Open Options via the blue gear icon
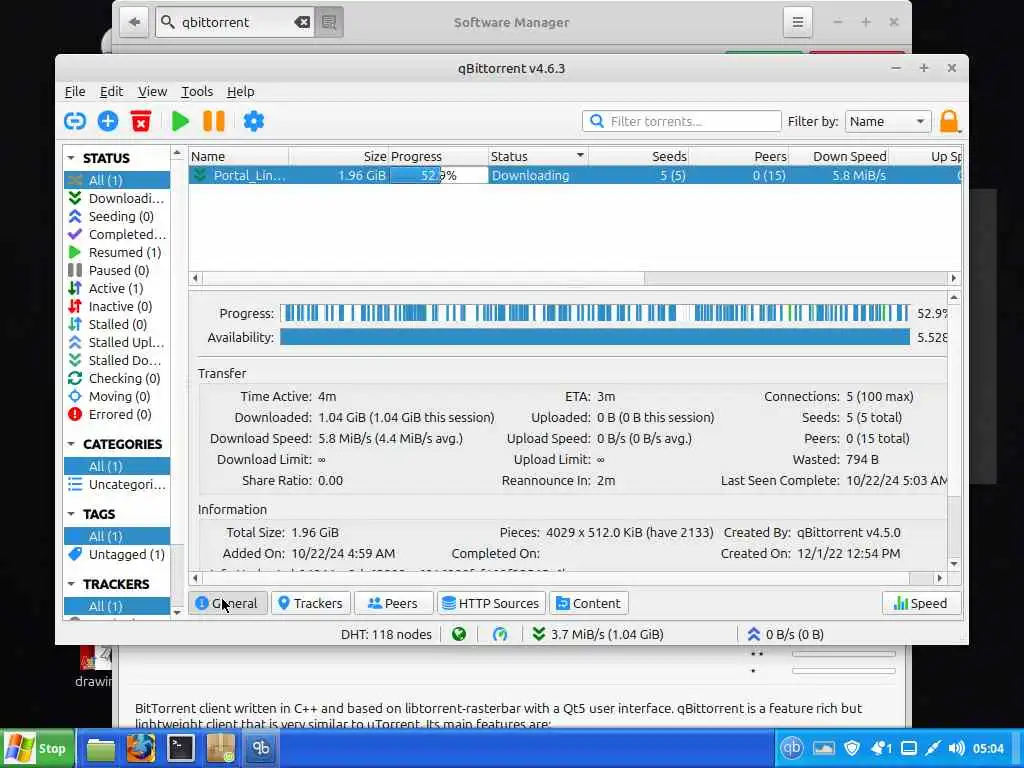 click(253, 121)
